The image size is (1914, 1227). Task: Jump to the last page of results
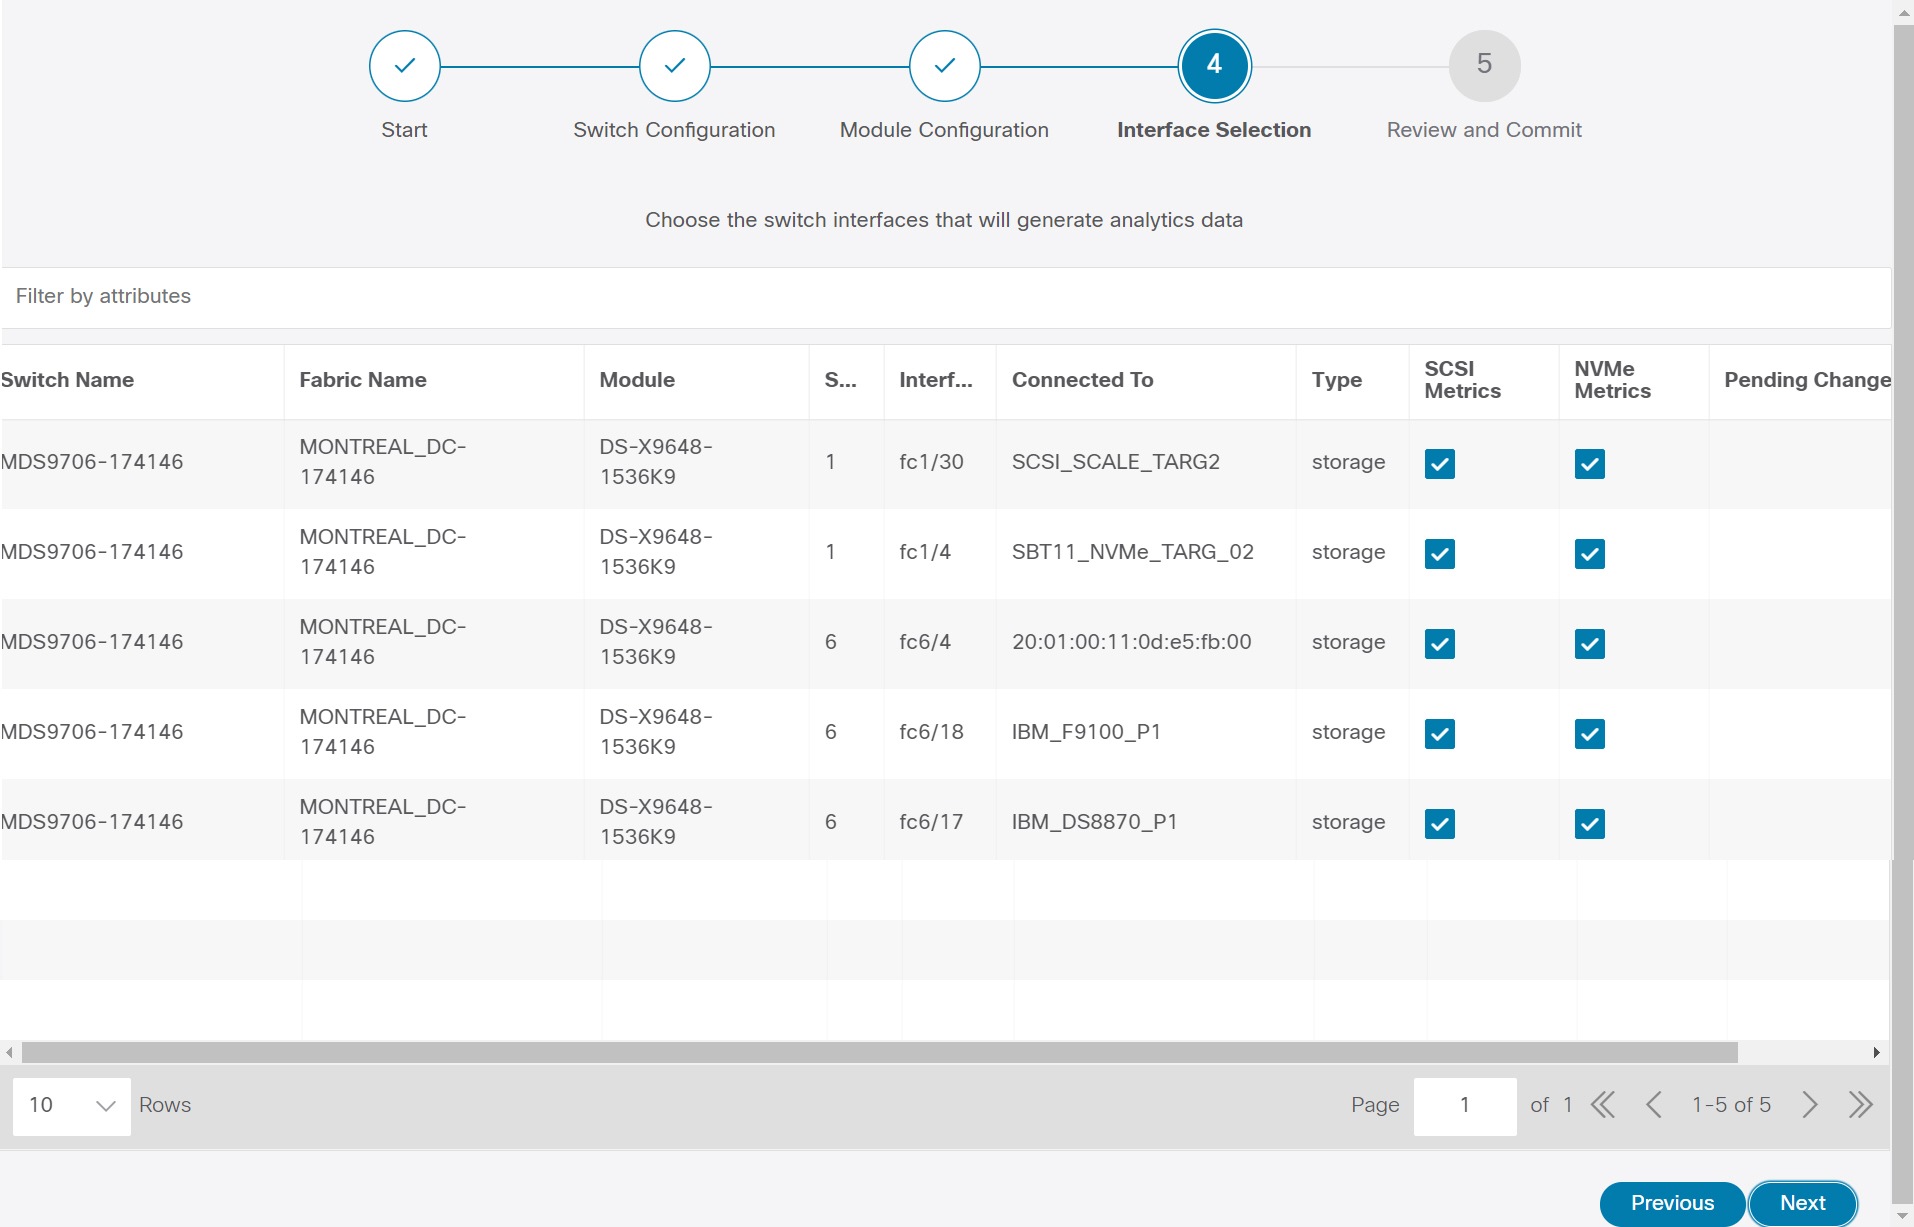tap(1861, 1105)
